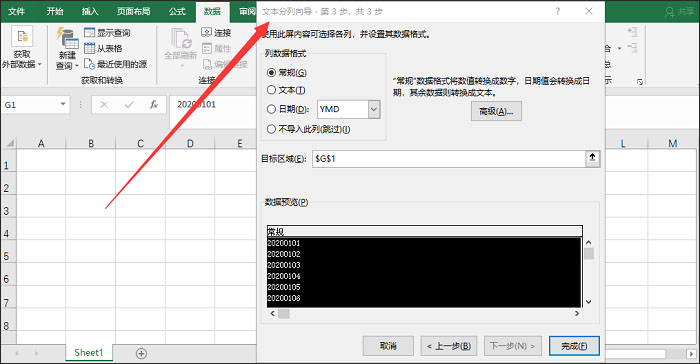Click the preview scroll up arrow

pyautogui.click(x=589, y=242)
